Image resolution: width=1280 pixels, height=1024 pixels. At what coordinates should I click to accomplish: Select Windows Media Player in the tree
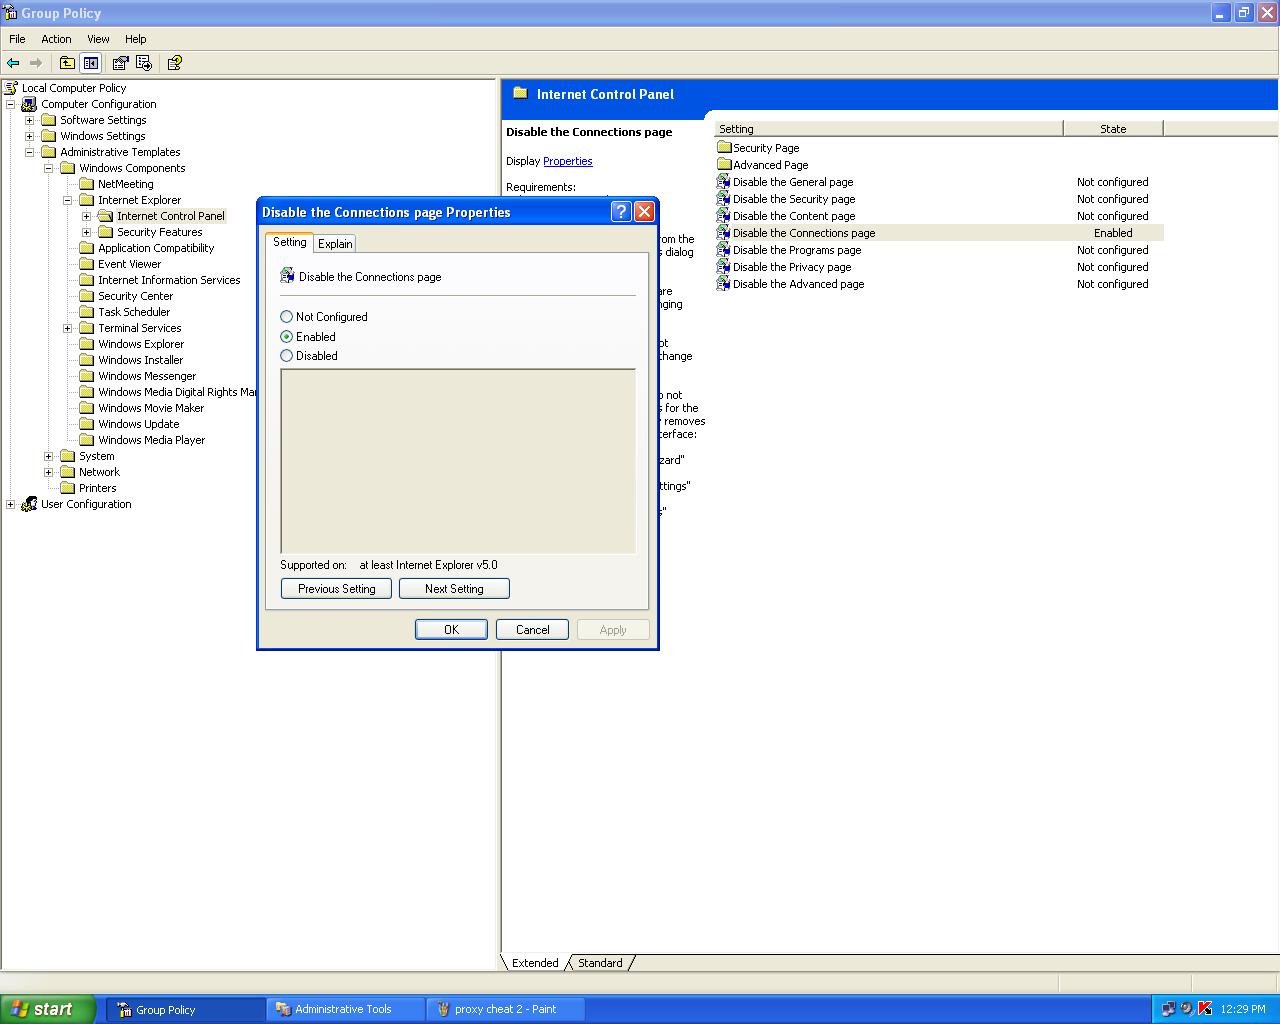click(x=151, y=440)
